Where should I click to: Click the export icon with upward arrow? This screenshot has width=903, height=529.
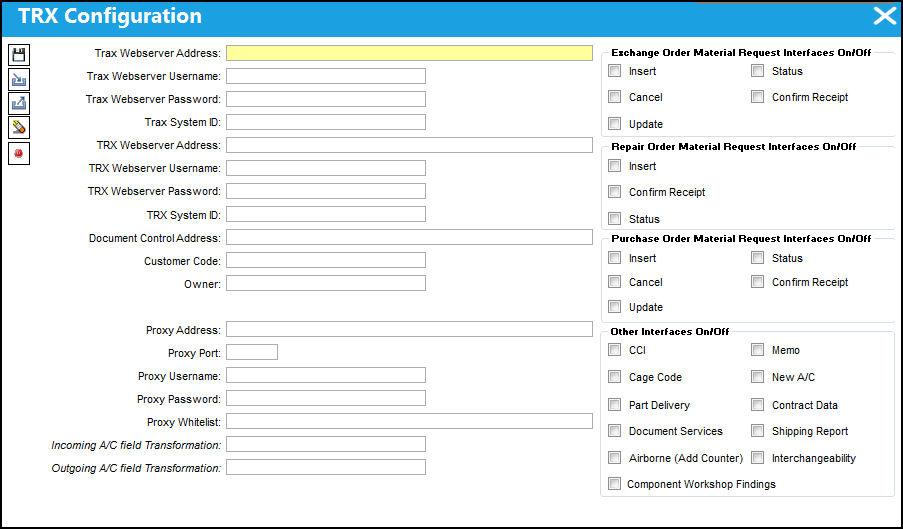(x=19, y=104)
